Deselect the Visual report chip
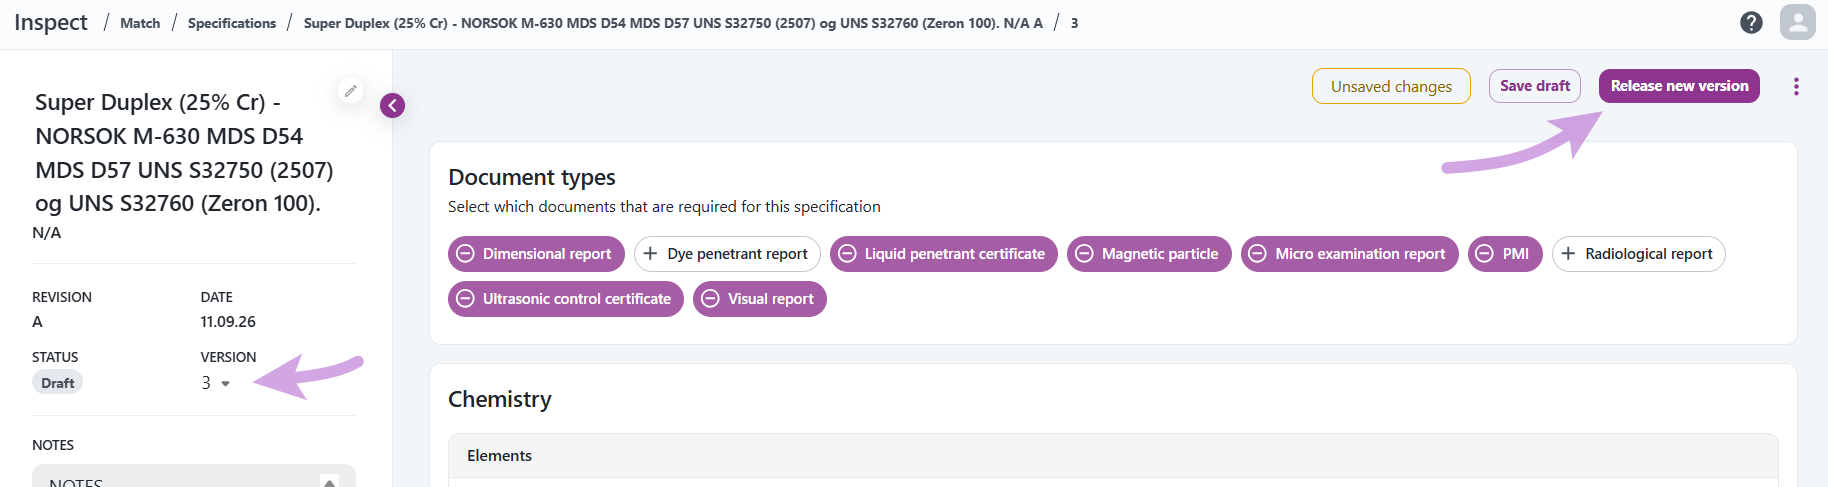1828x487 pixels. pos(759,299)
